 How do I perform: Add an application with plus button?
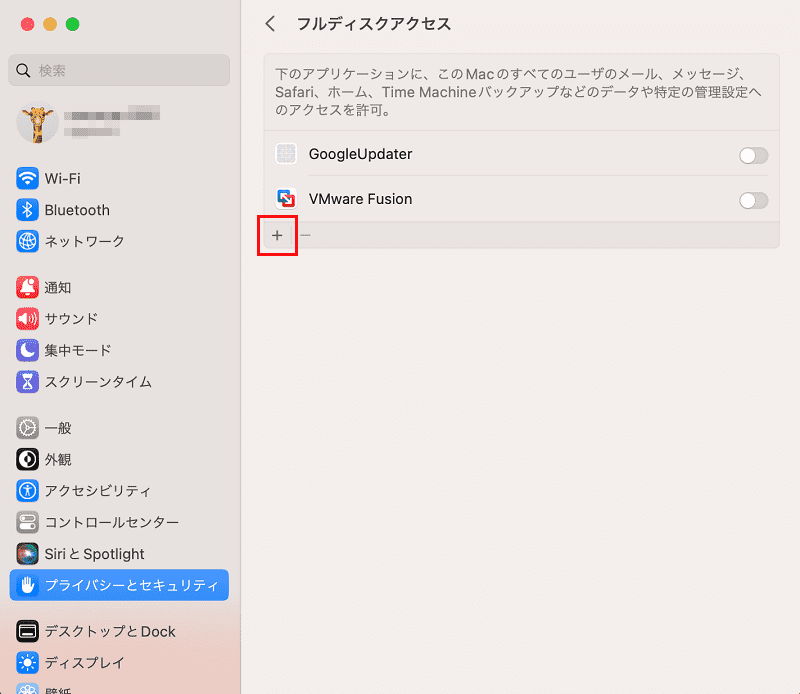point(277,235)
